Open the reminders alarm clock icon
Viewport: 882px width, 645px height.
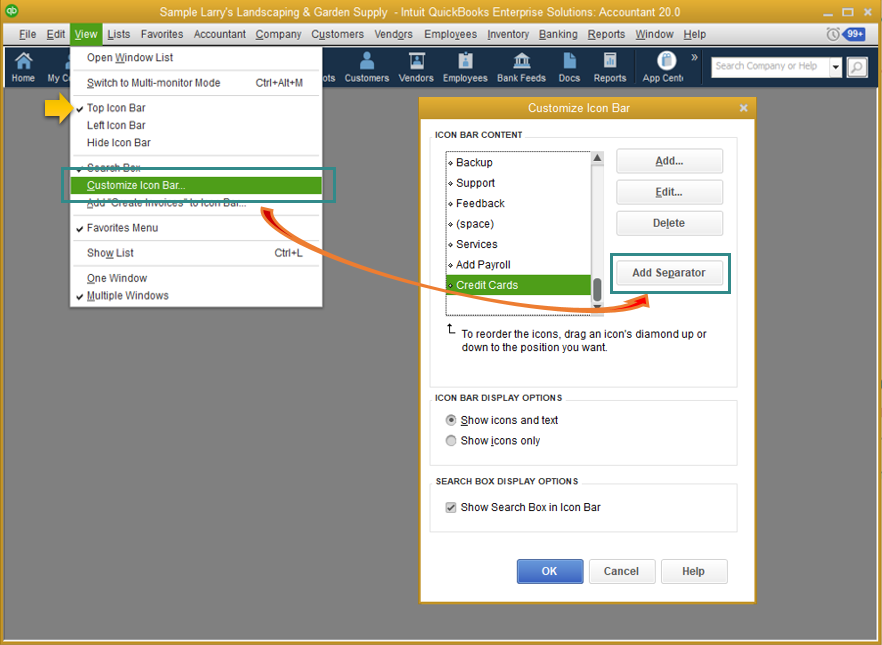click(x=832, y=34)
